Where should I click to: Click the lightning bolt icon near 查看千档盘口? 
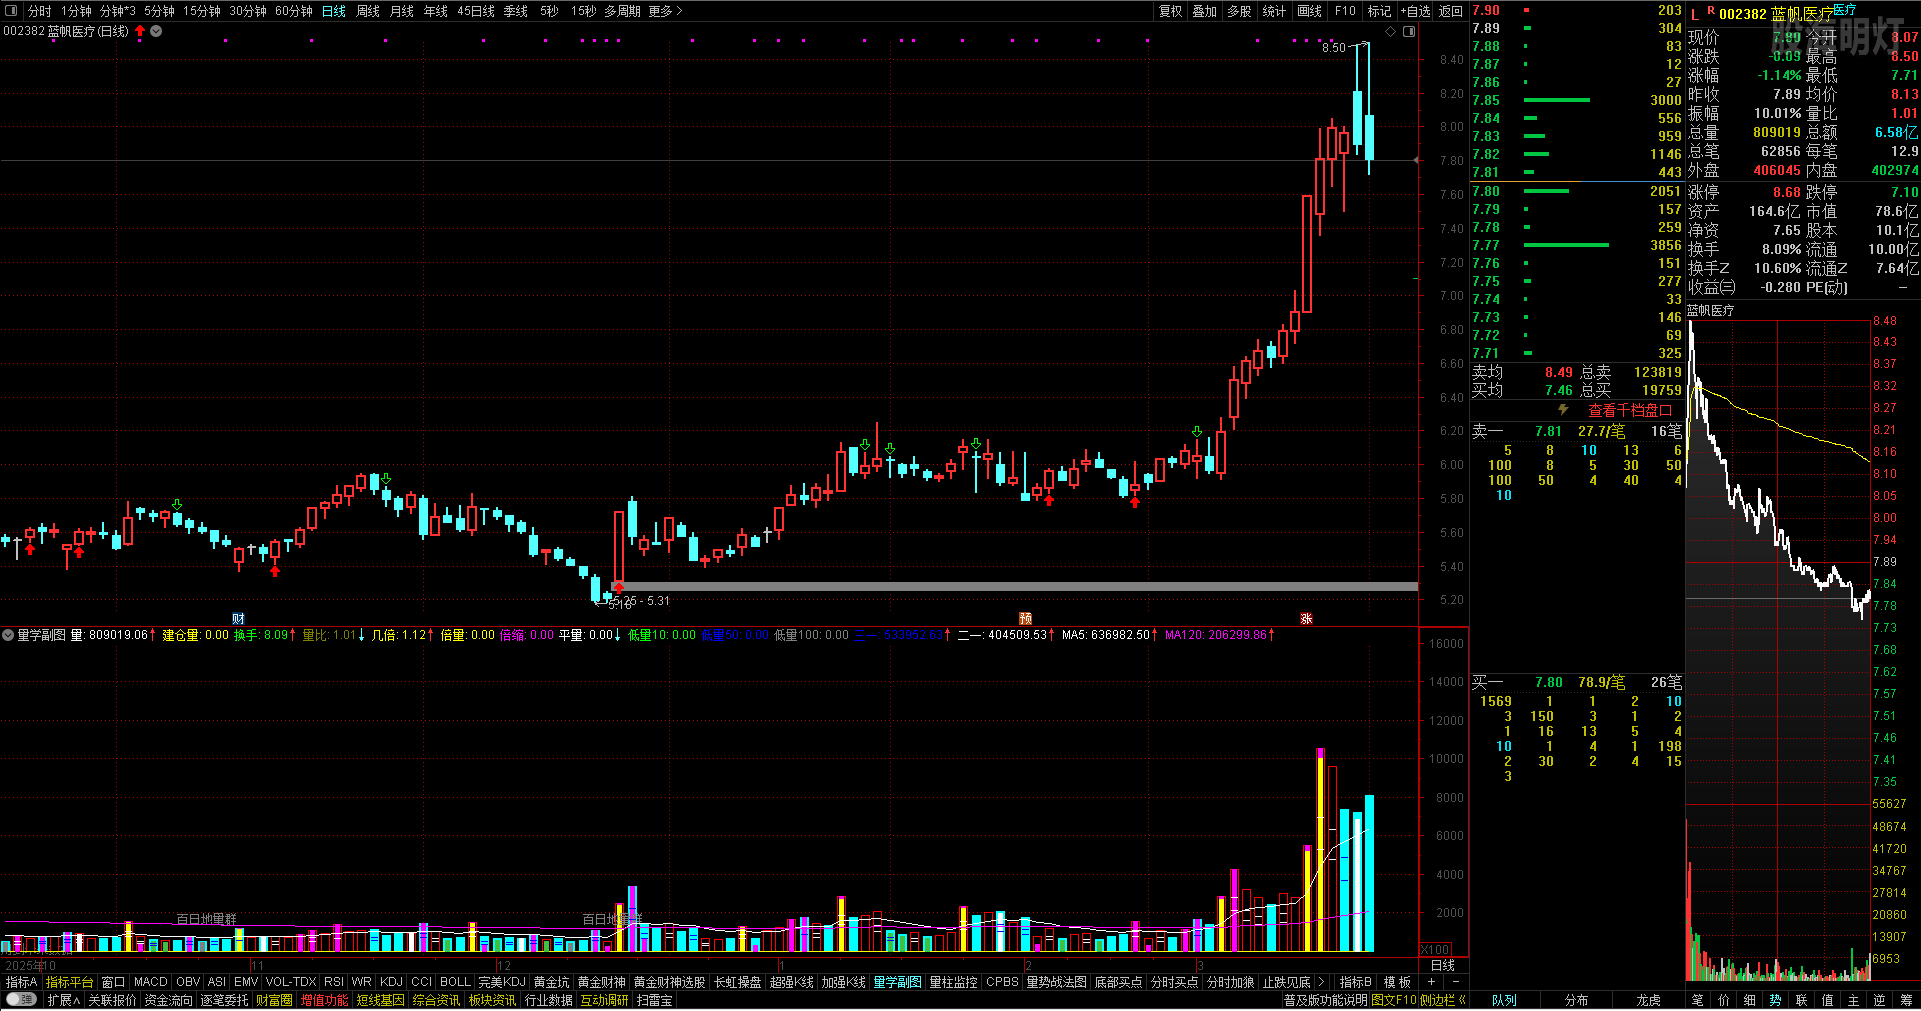1563,410
